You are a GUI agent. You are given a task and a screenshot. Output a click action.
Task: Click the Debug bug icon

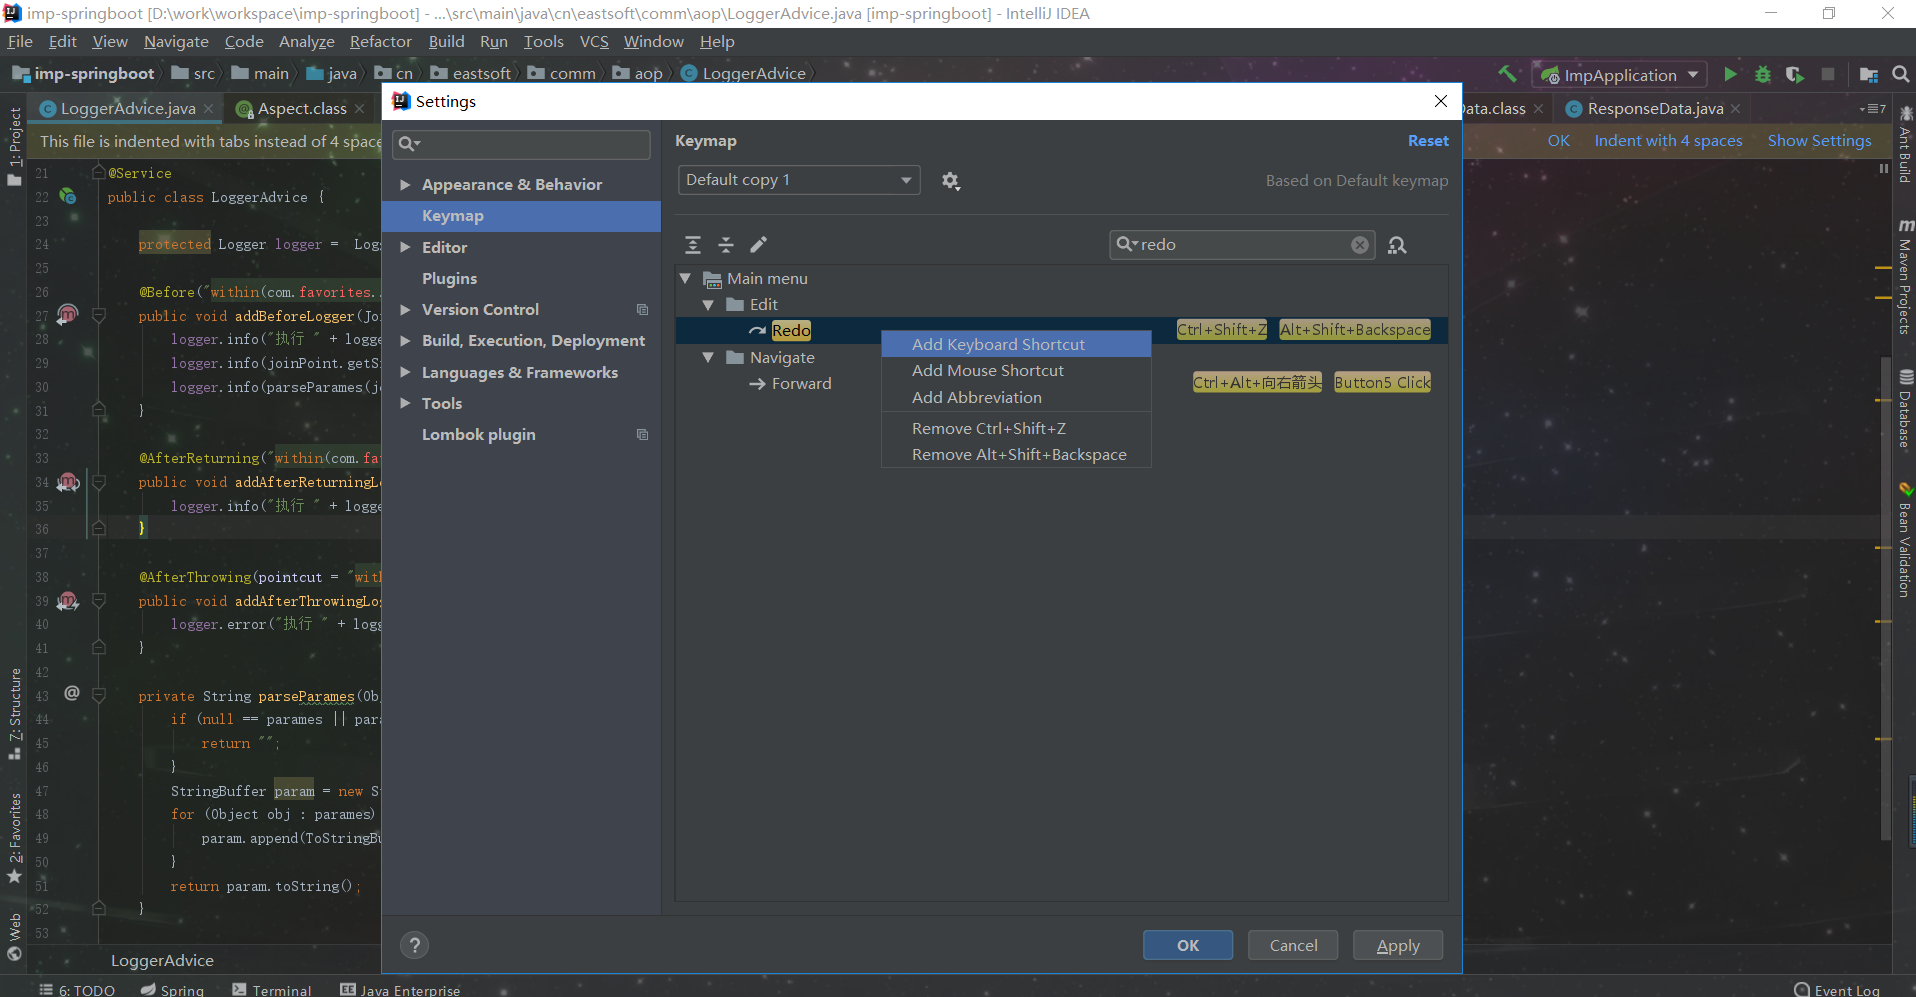point(1763,75)
